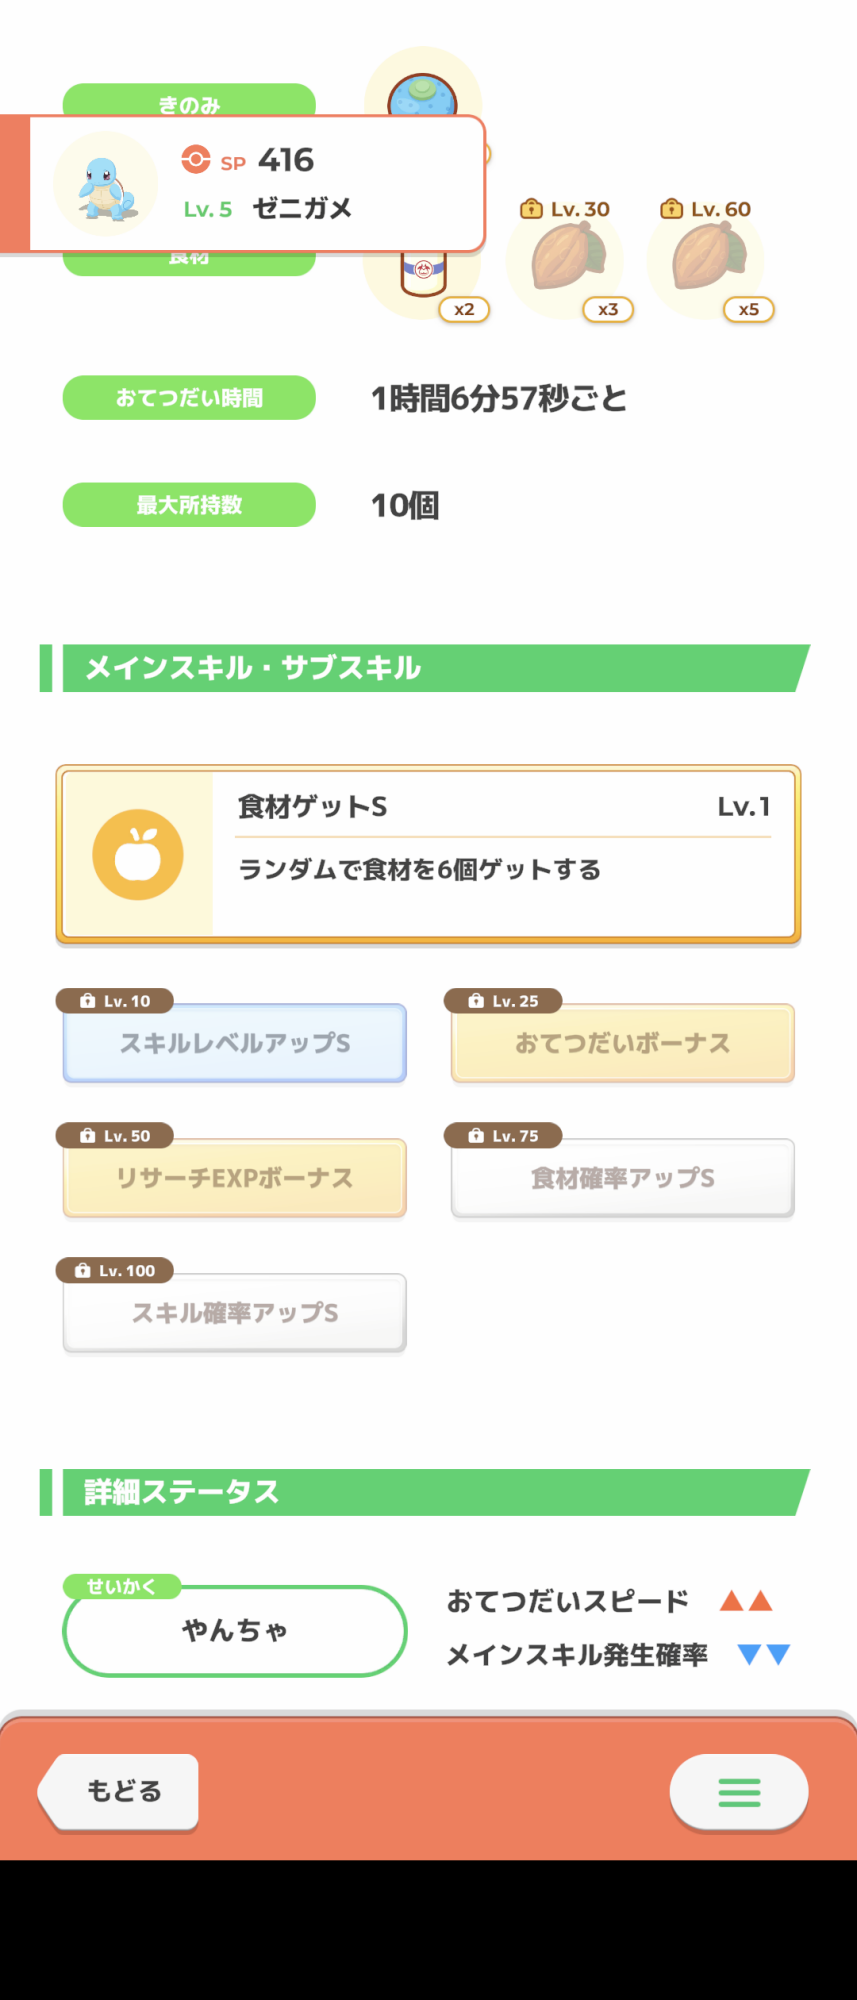Viewport: 857px width, 2000px height.
Task: Tap the orange up-arrows beside おてつだいスピード
Action: [746, 1601]
